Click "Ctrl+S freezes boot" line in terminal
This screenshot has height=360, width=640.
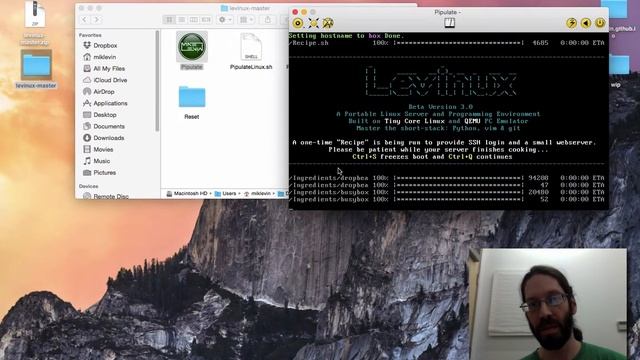tap(432, 157)
